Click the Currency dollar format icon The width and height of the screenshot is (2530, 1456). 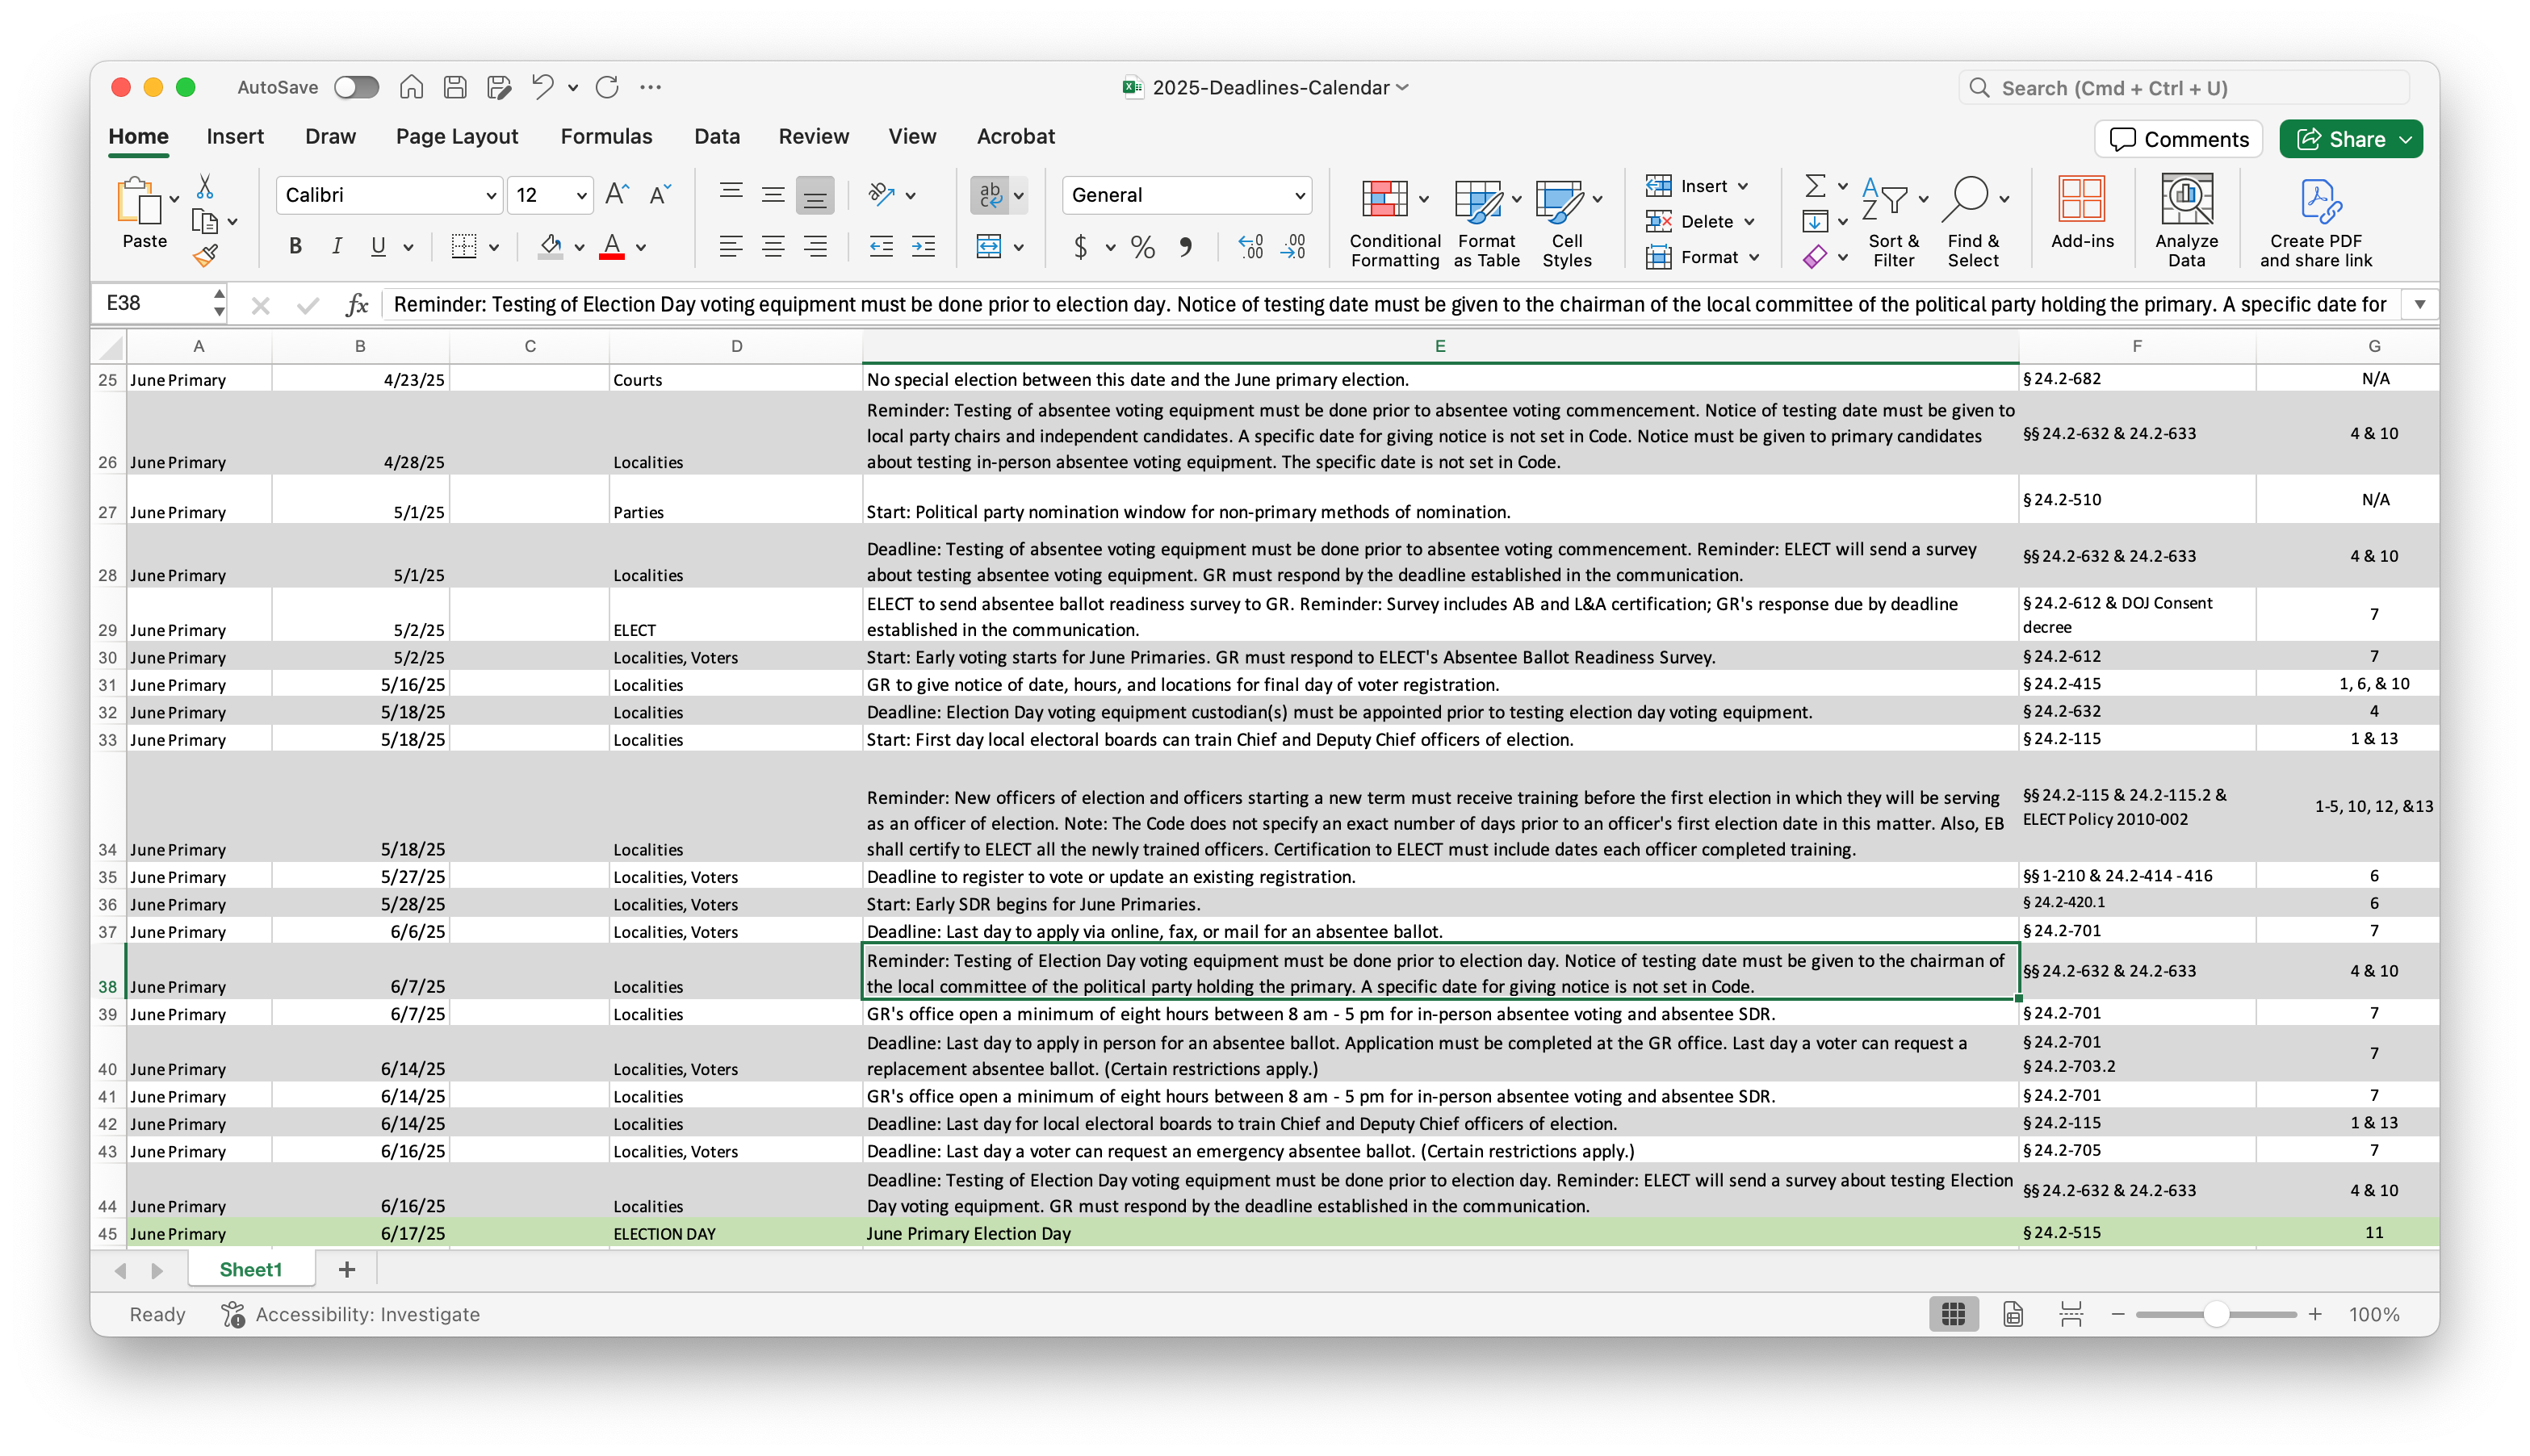tap(1080, 246)
